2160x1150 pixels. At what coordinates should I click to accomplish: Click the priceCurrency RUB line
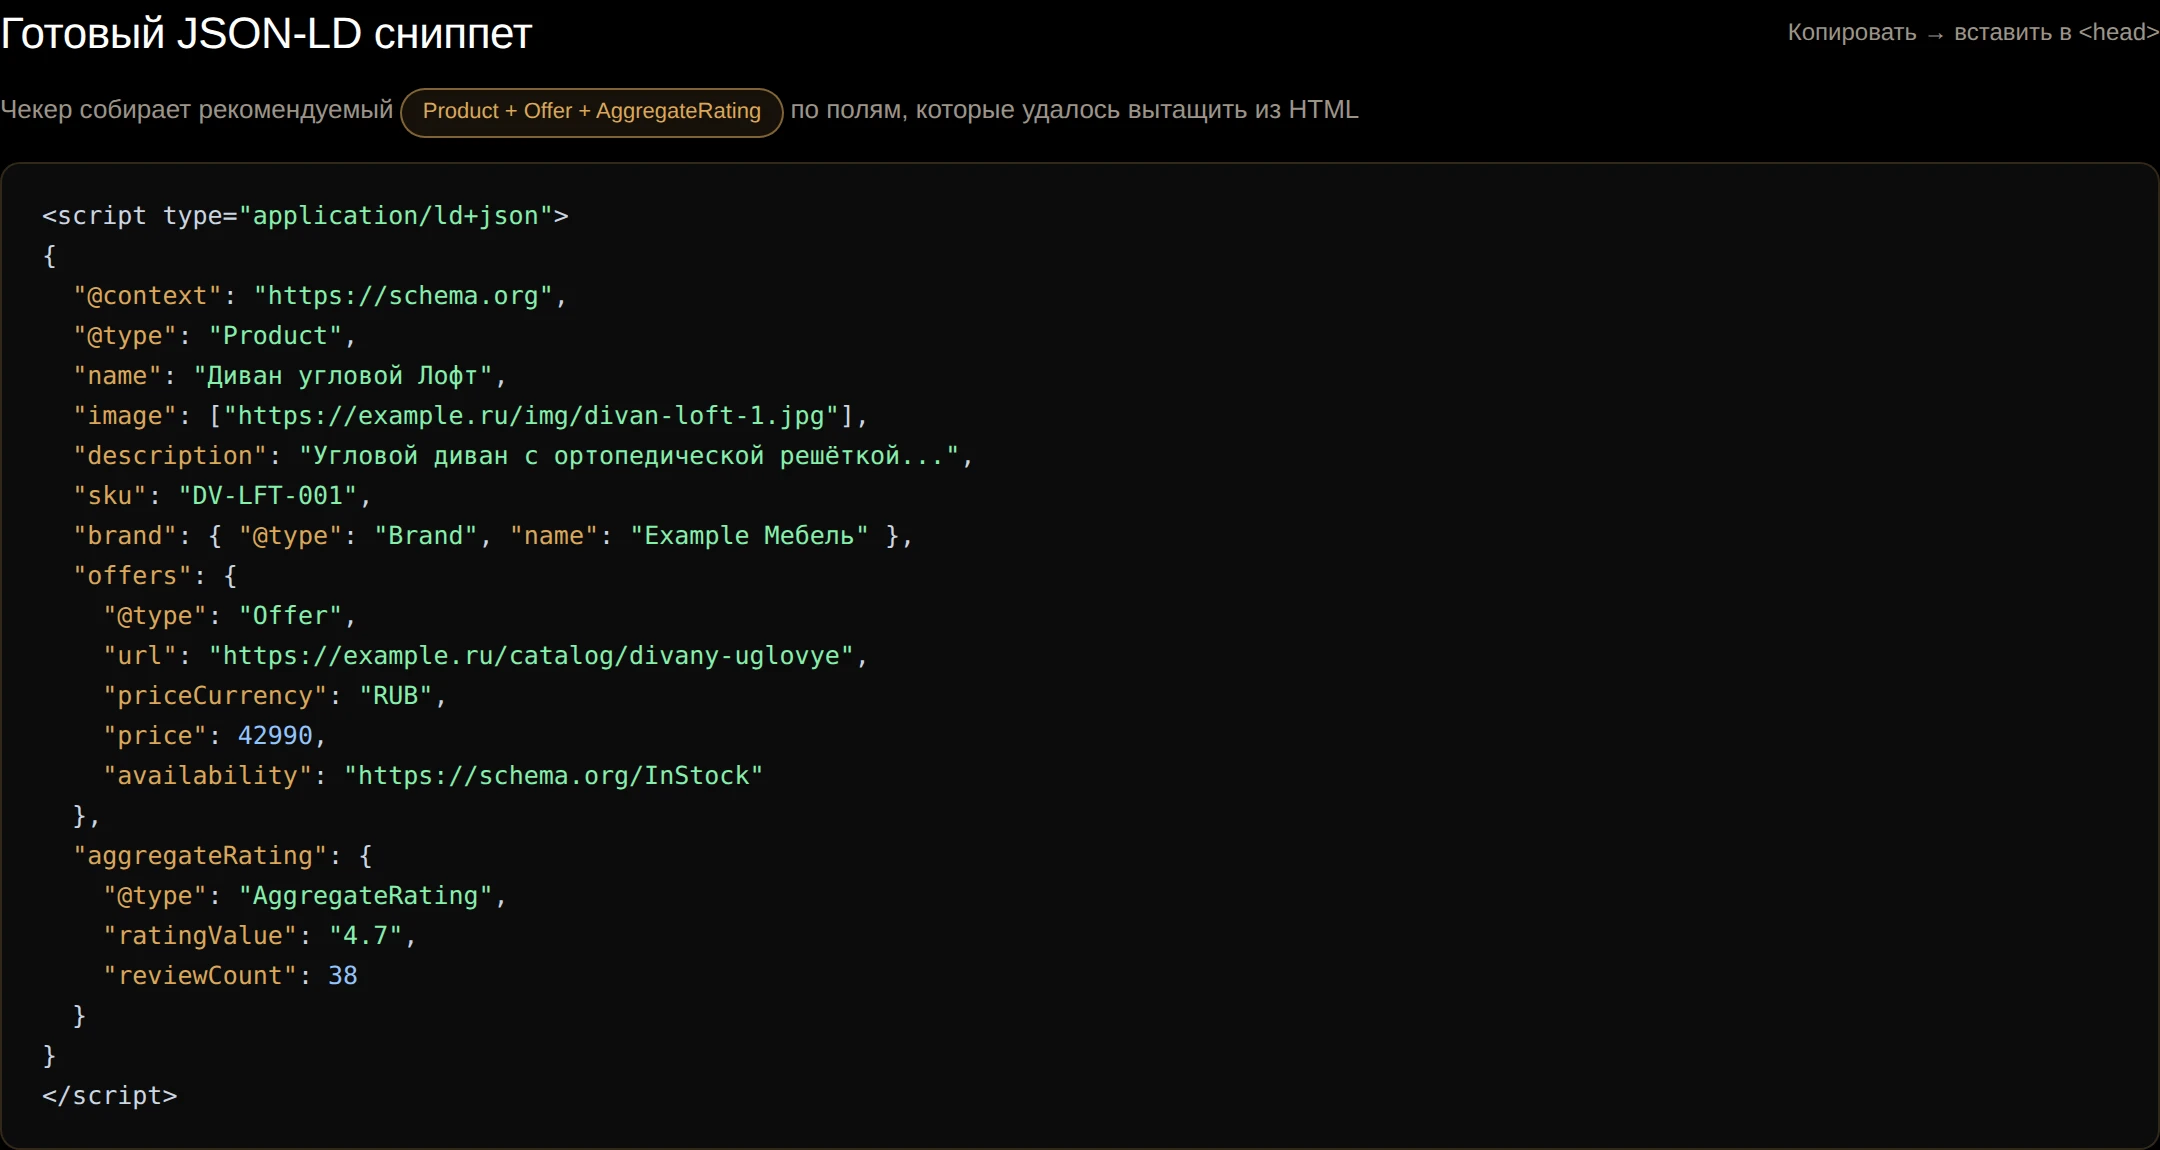[x=275, y=696]
